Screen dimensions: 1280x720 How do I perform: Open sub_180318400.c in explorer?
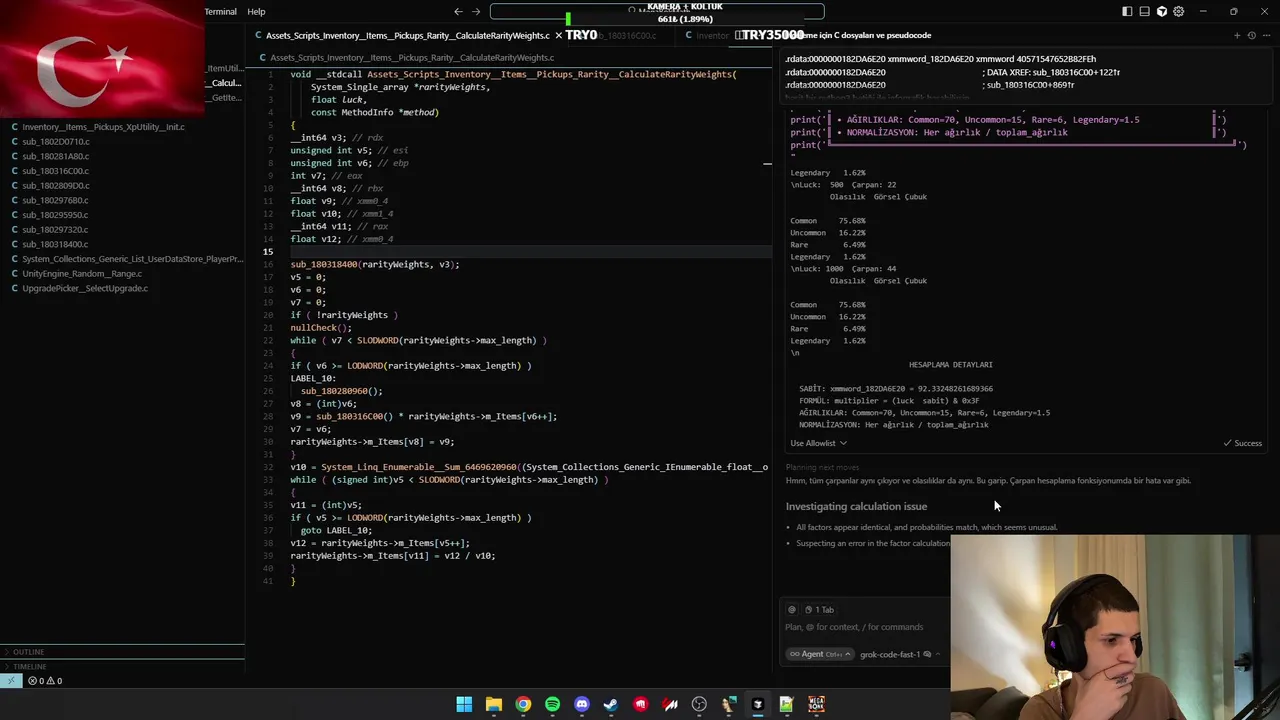click(x=56, y=244)
